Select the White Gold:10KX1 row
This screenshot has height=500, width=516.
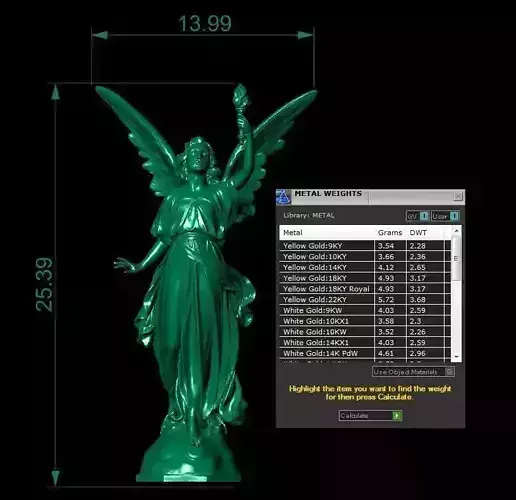(x=365, y=321)
